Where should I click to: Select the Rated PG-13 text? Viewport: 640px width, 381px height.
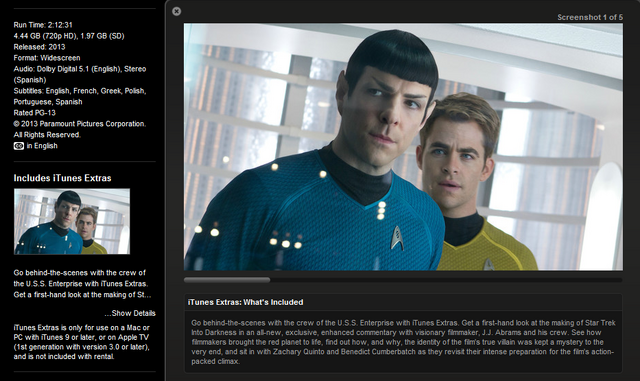[x=34, y=113]
